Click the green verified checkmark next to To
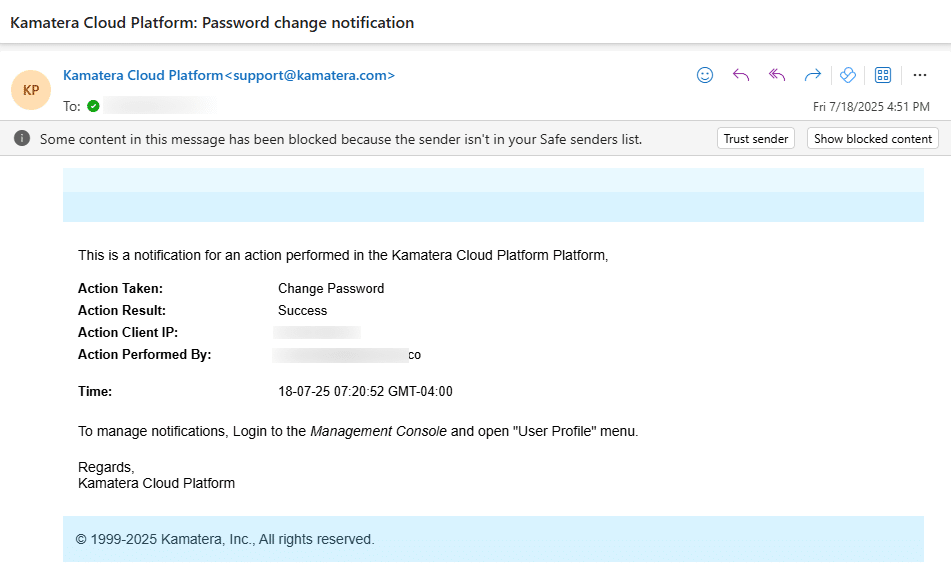 (92, 105)
